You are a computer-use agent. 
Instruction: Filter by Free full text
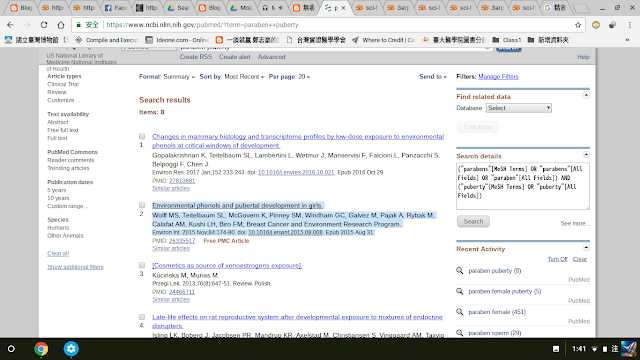(x=63, y=130)
